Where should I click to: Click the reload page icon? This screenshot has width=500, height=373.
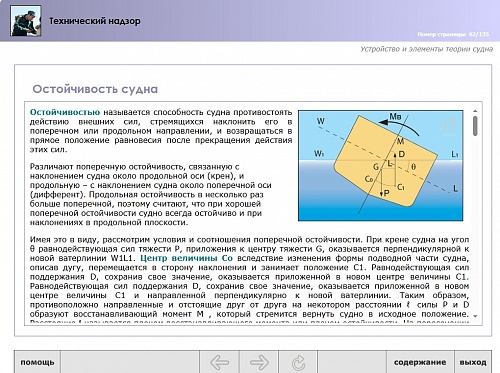(298, 362)
